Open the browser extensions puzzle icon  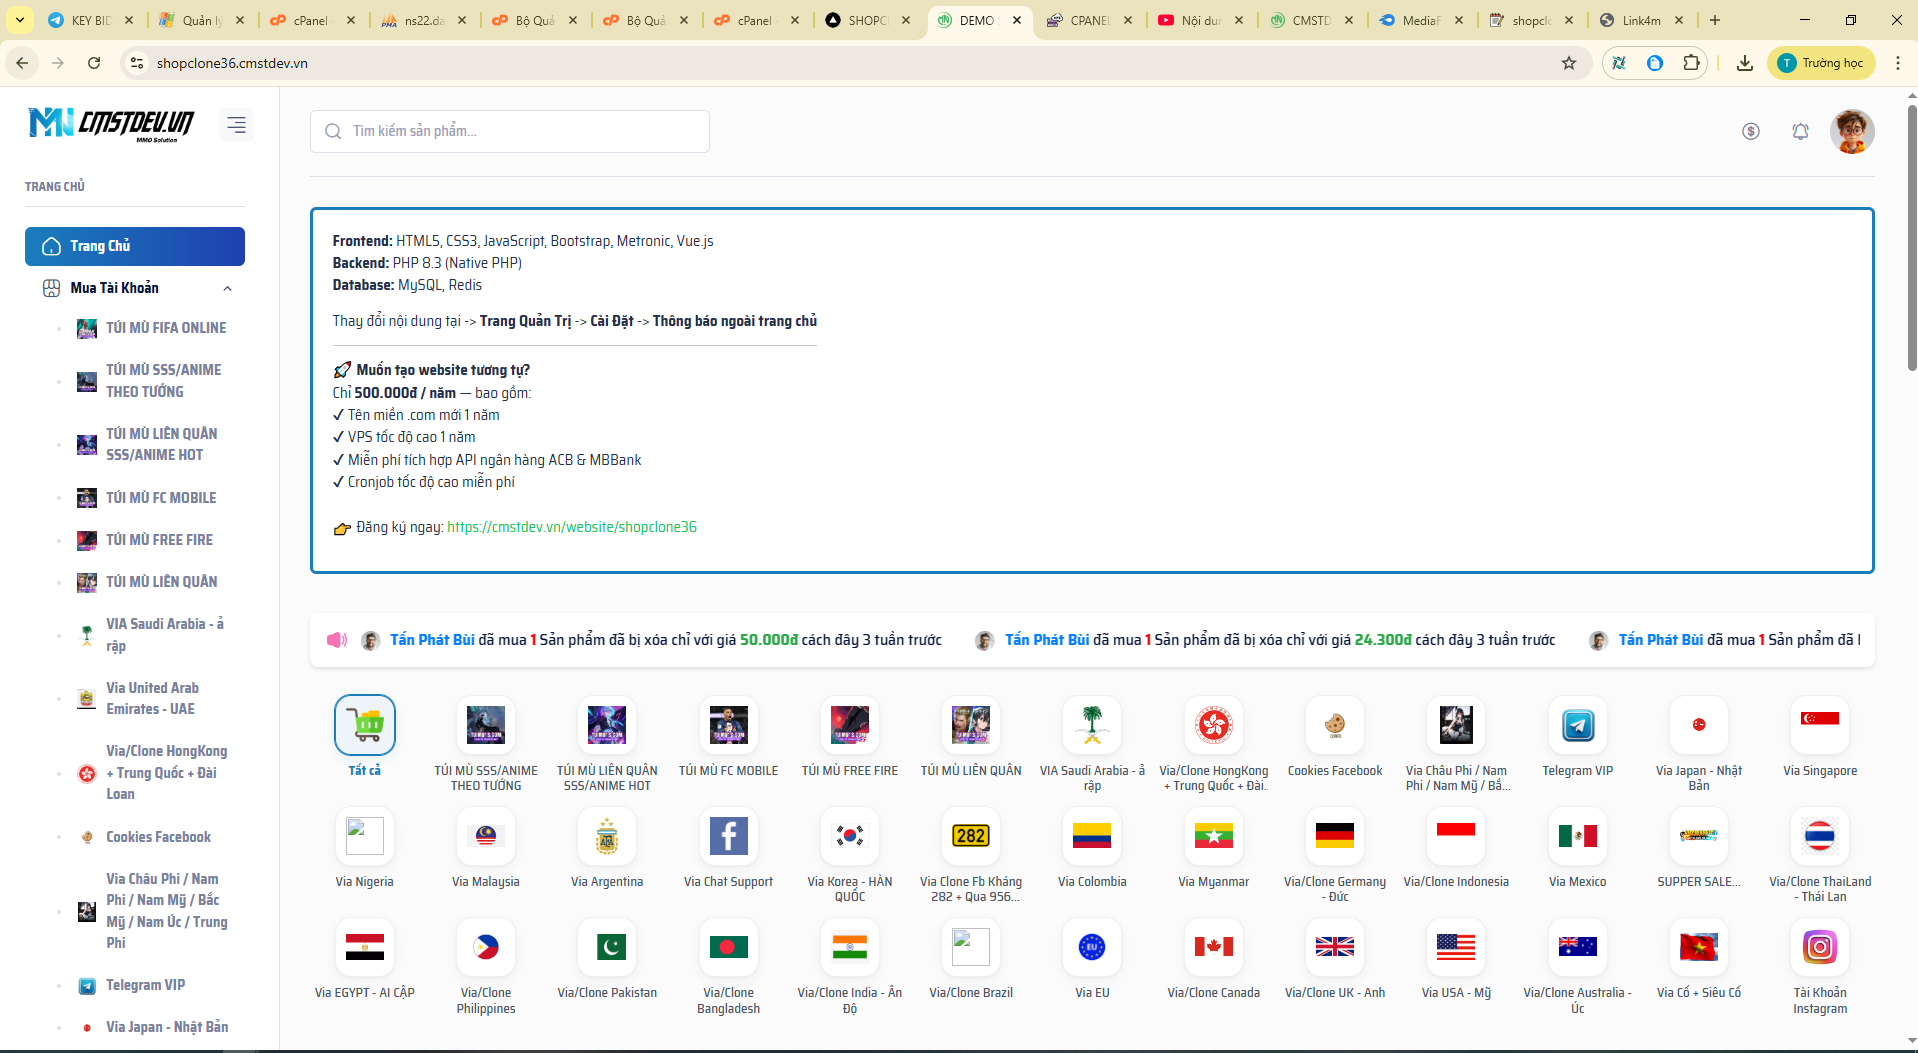(x=1691, y=63)
